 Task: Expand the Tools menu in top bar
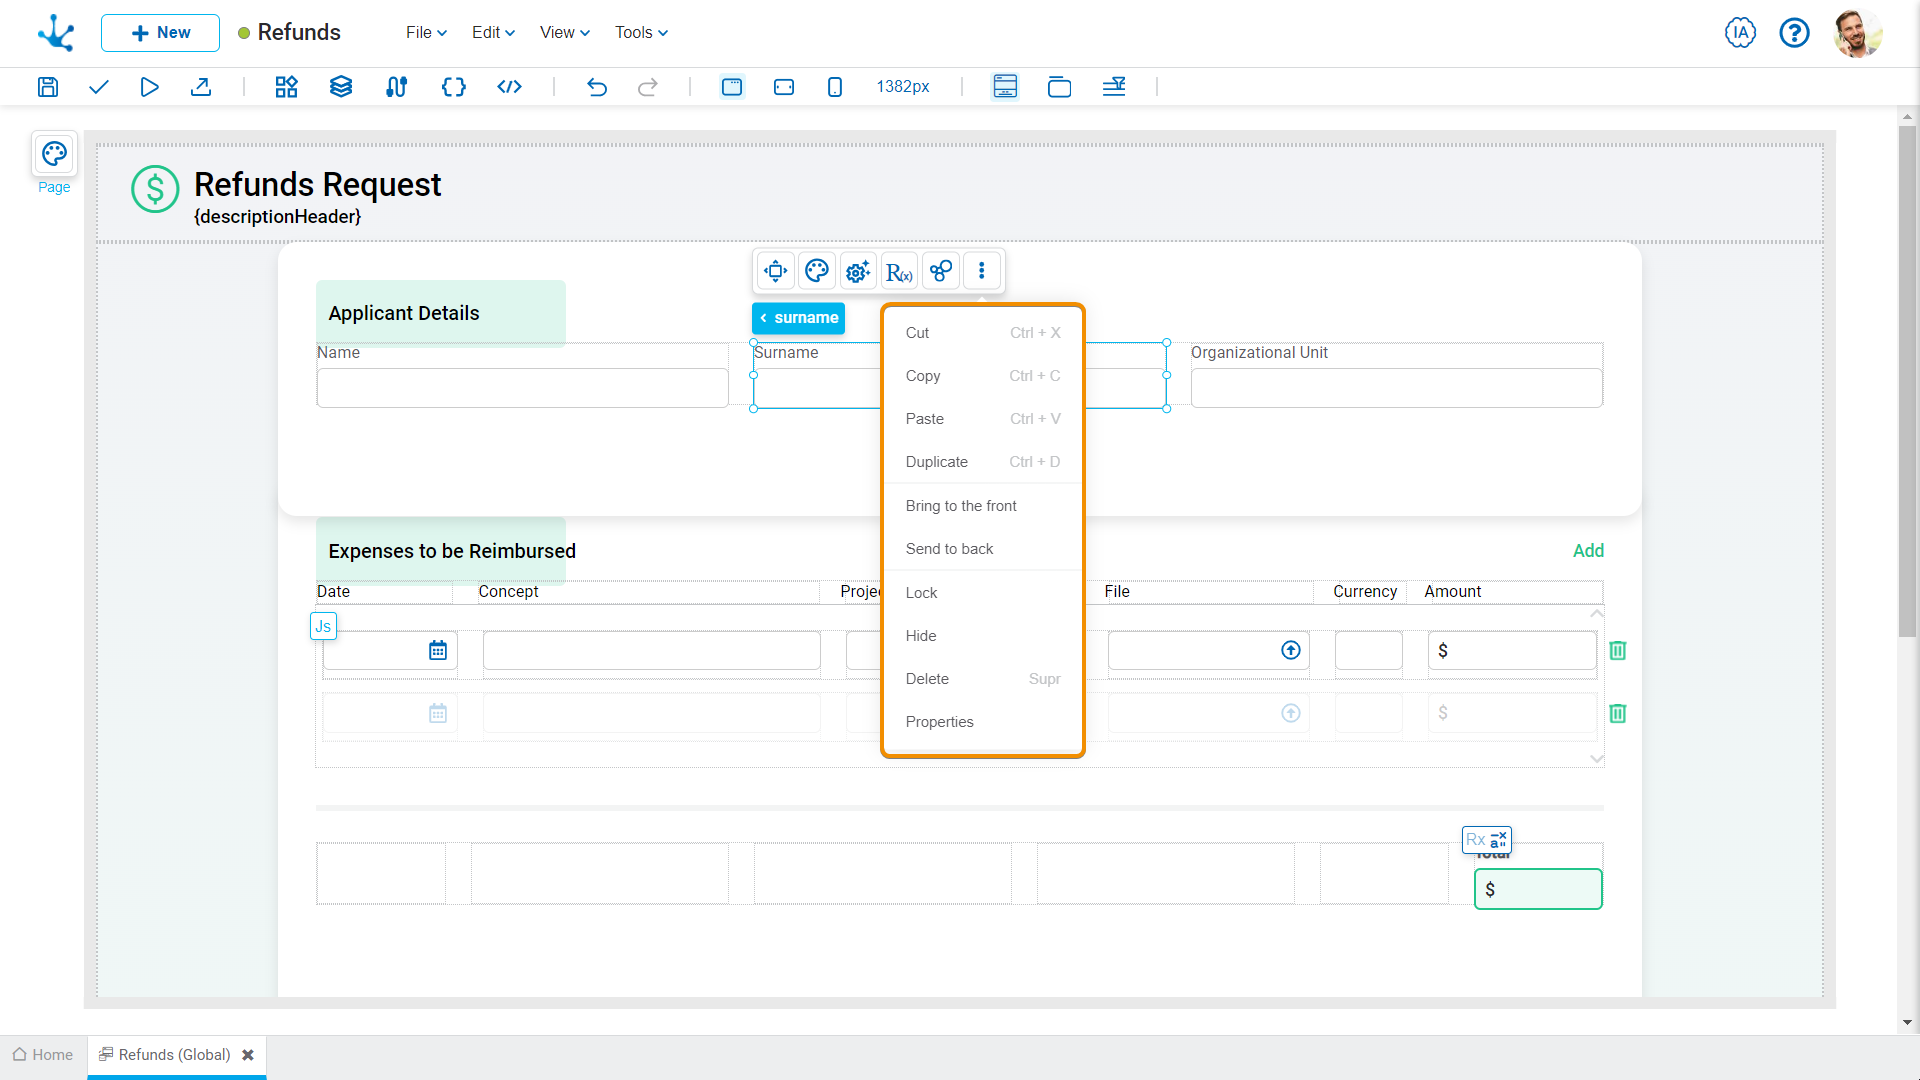(x=640, y=32)
